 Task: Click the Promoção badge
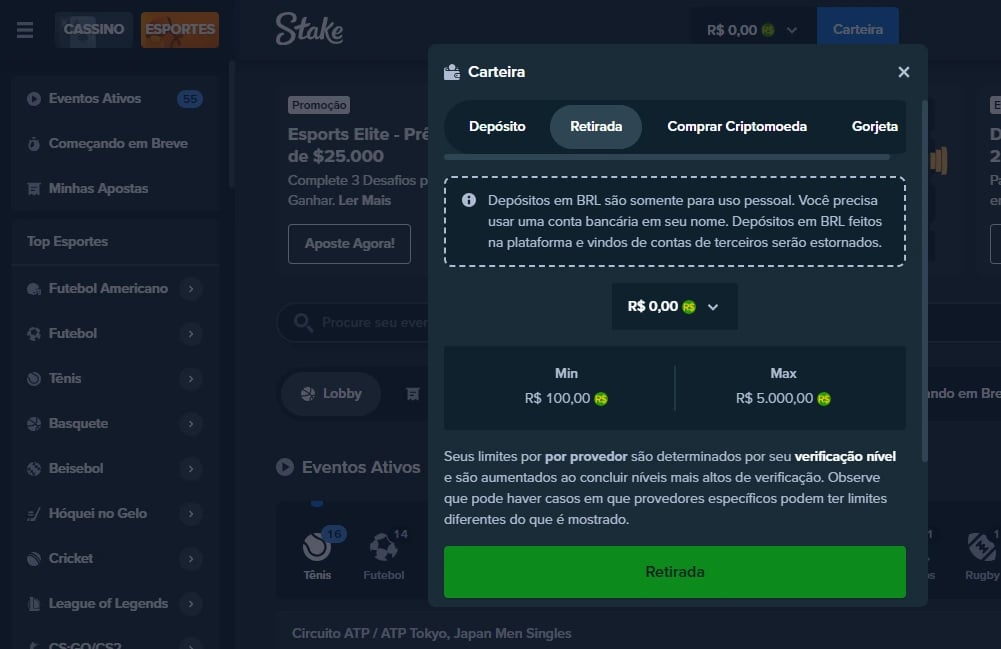tap(319, 105)
